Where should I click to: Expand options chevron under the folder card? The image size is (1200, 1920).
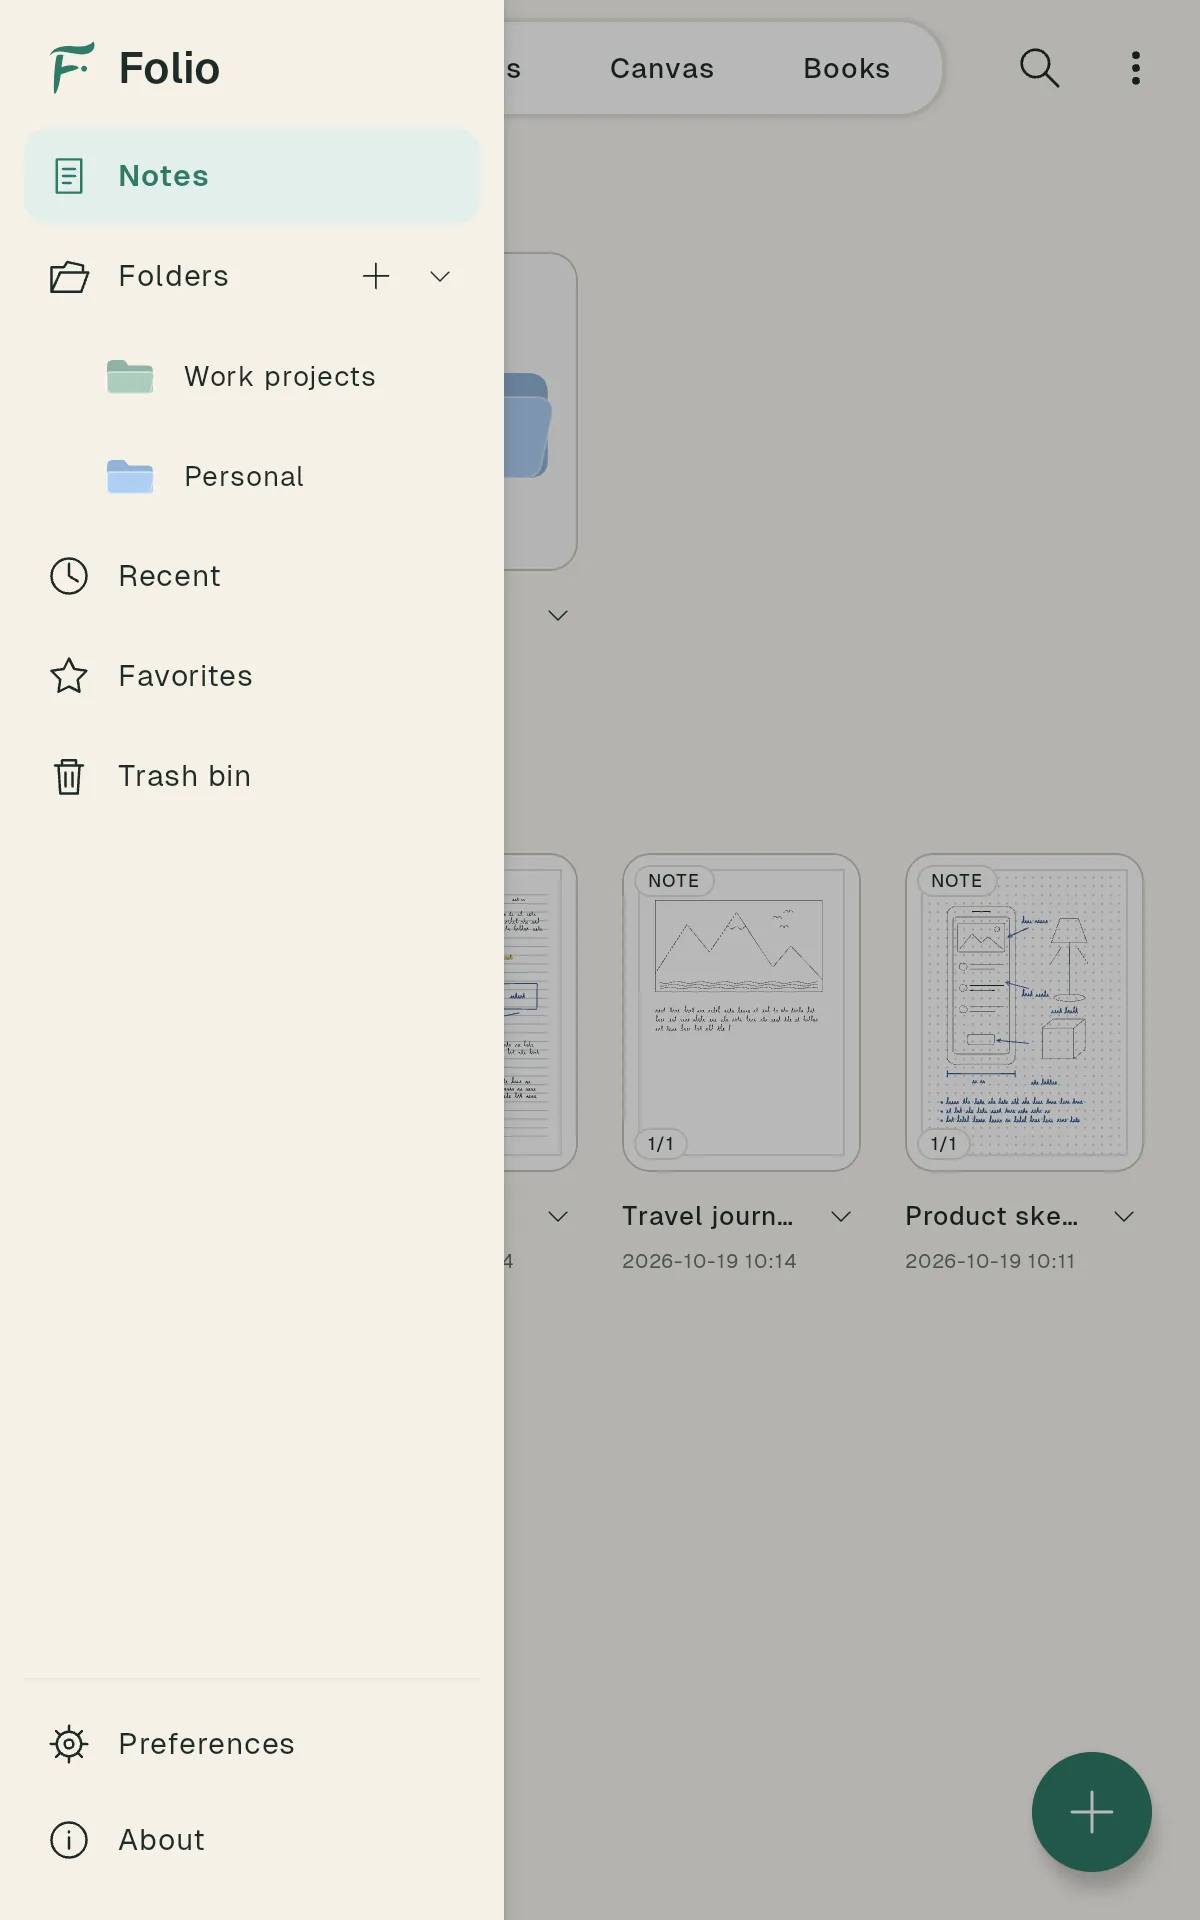(558, 615)
